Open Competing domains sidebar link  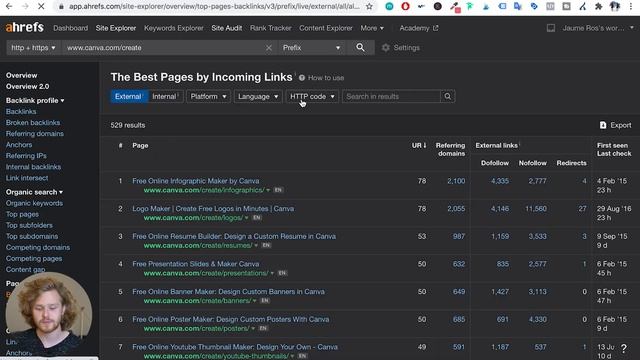click(x=38, y=247)
